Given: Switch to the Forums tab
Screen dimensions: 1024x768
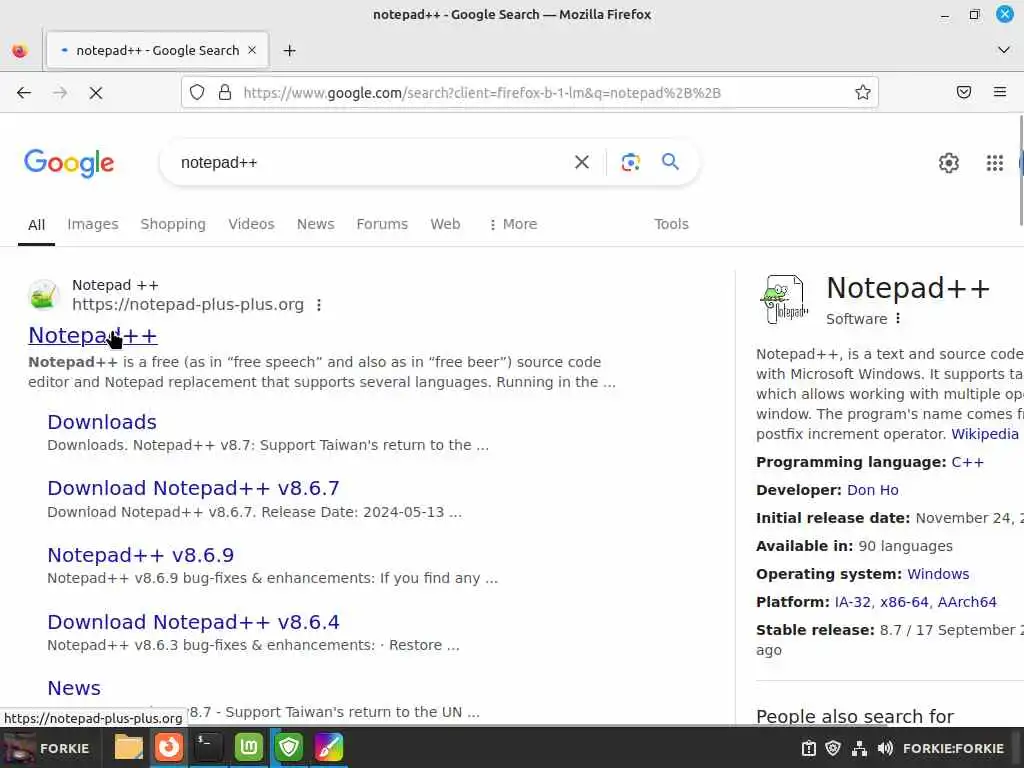Looking at the screenshot, I should (x=382, y=224).
